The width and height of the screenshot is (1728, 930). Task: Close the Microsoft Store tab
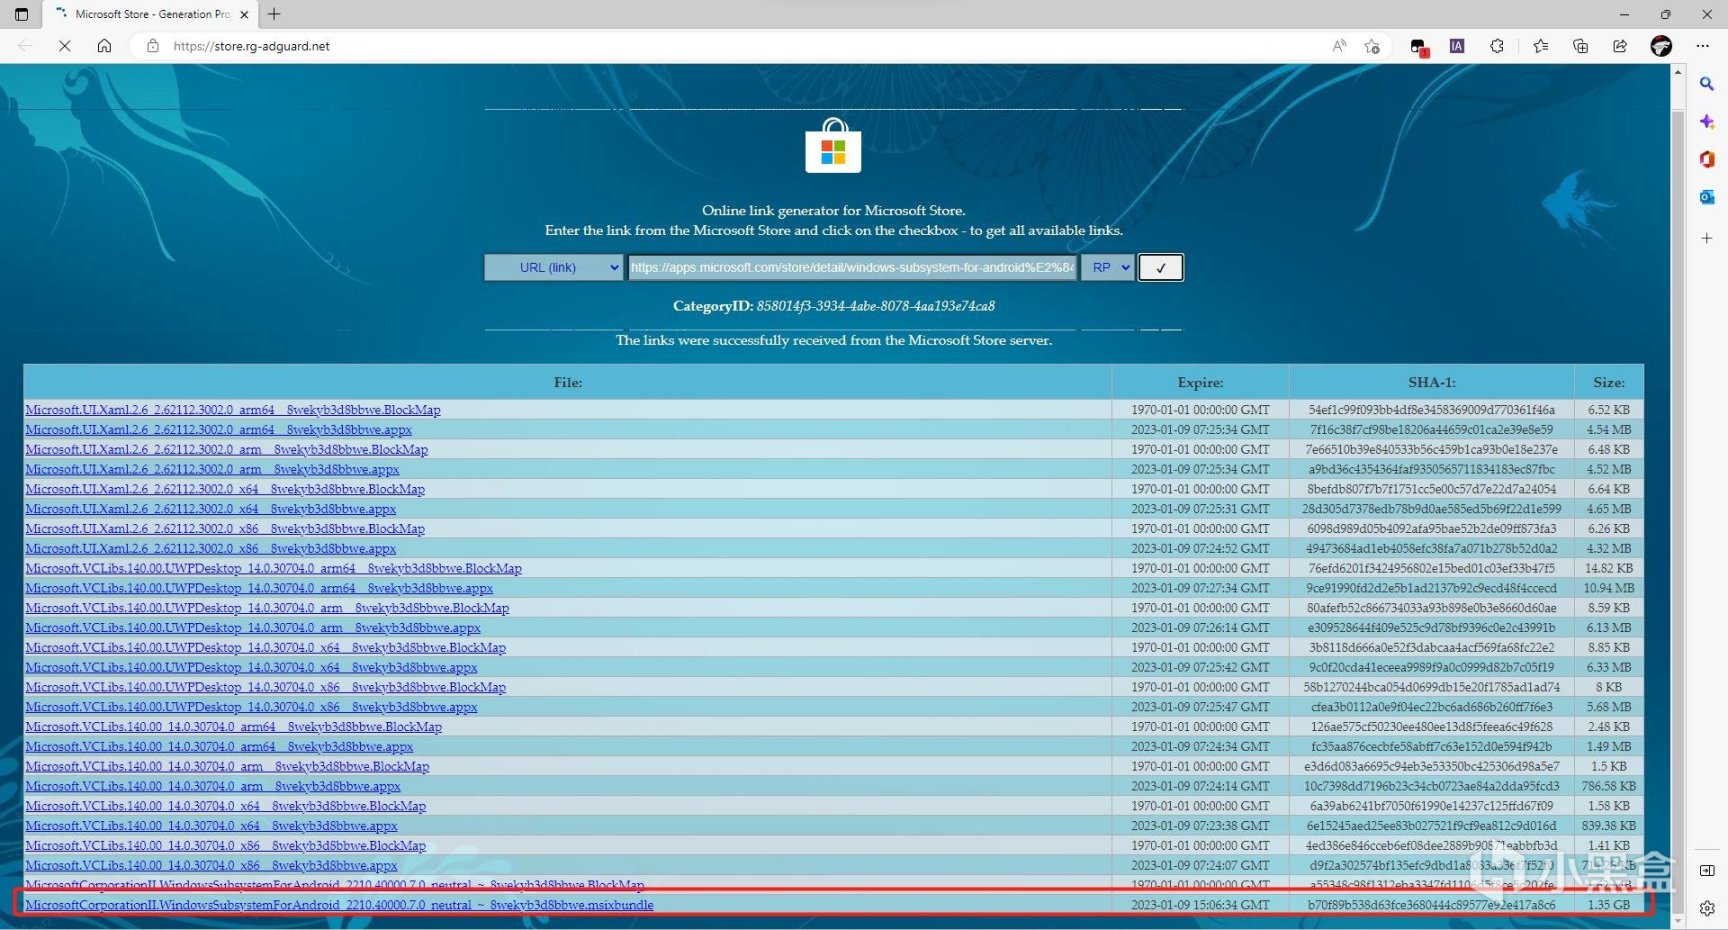point(244,14)
